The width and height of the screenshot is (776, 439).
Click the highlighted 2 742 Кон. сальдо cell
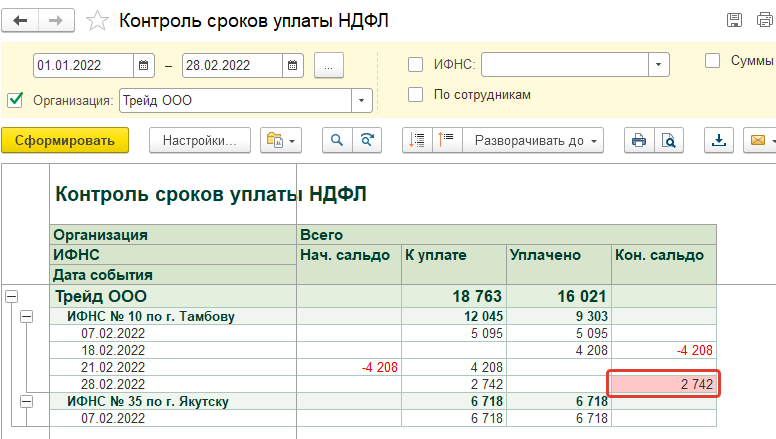click(x=664, y=384)
